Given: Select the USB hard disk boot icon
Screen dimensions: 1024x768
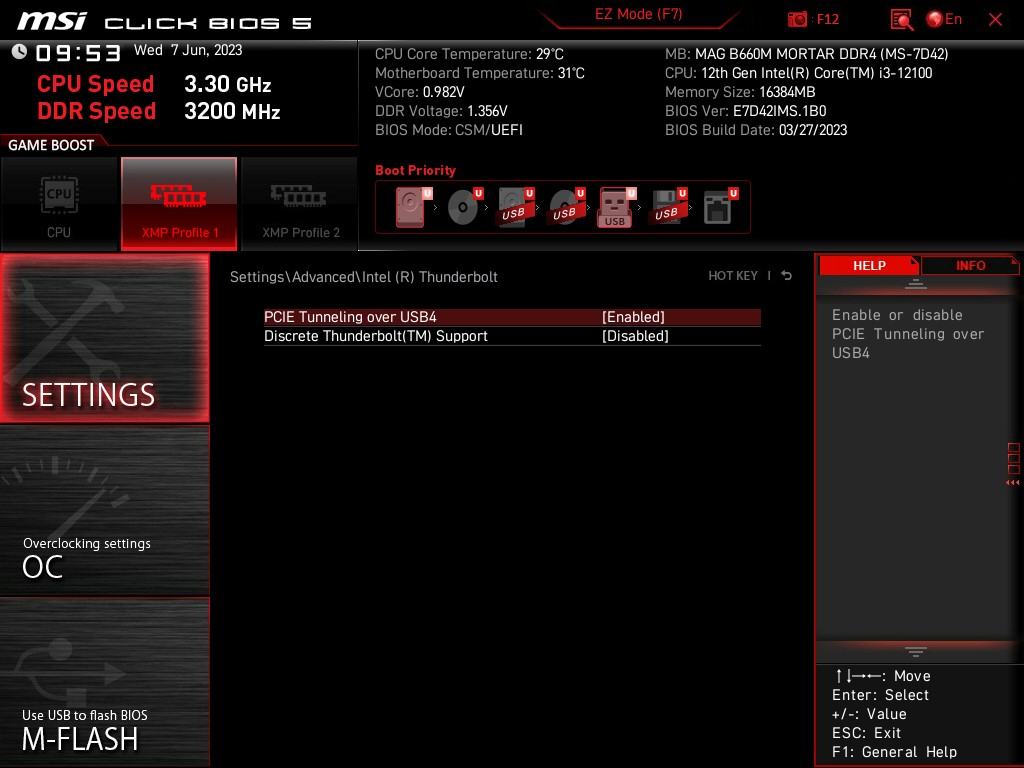Looking at the screenshot, I should point(515,207).
